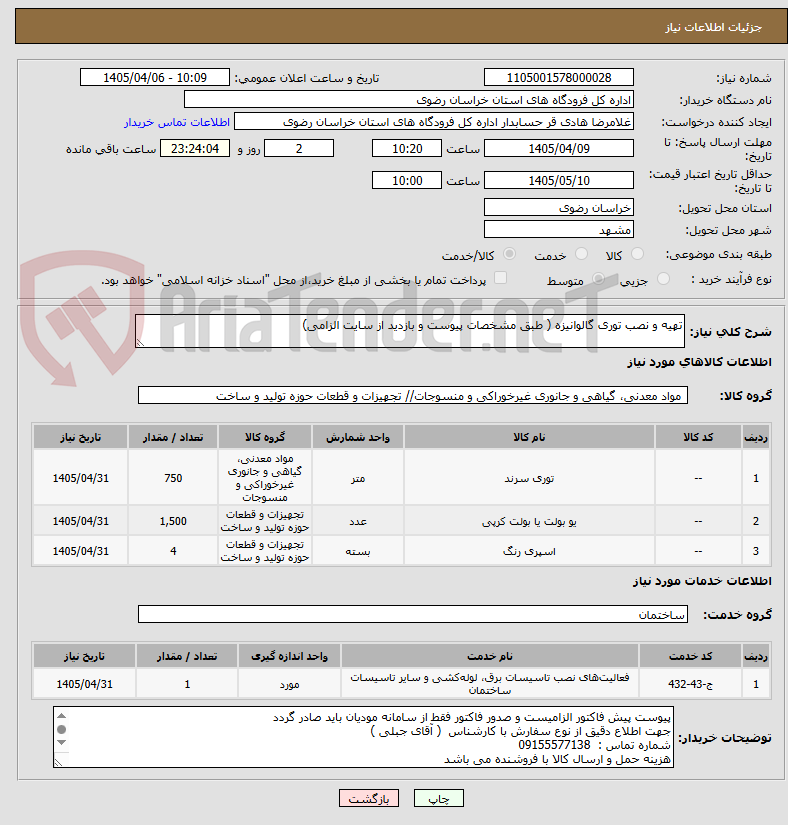
Task: Click the deadline time field 10:20
Action: coord(407,148)
